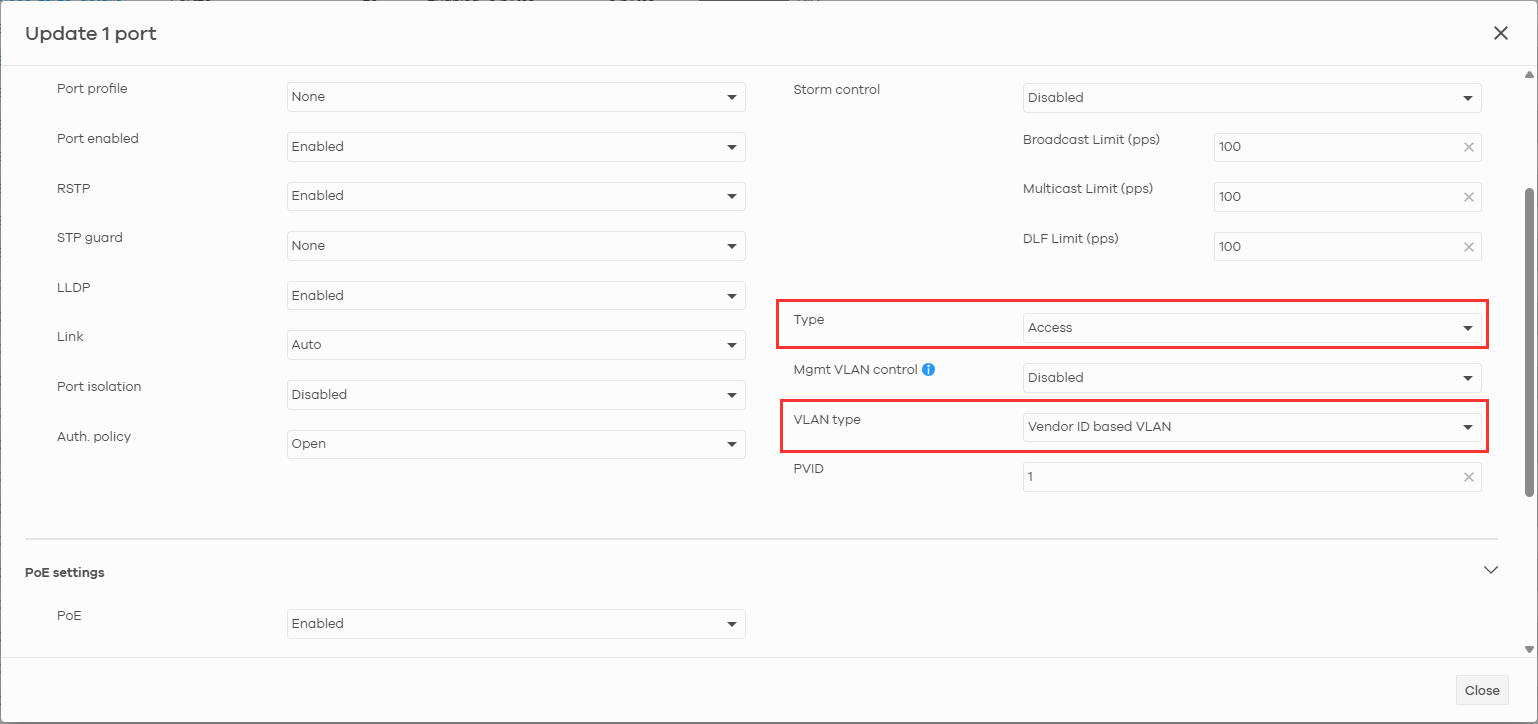
Task: Click the DLF Limit (pps) input field
Action: pyautogui.click(x=1347, y=247)
